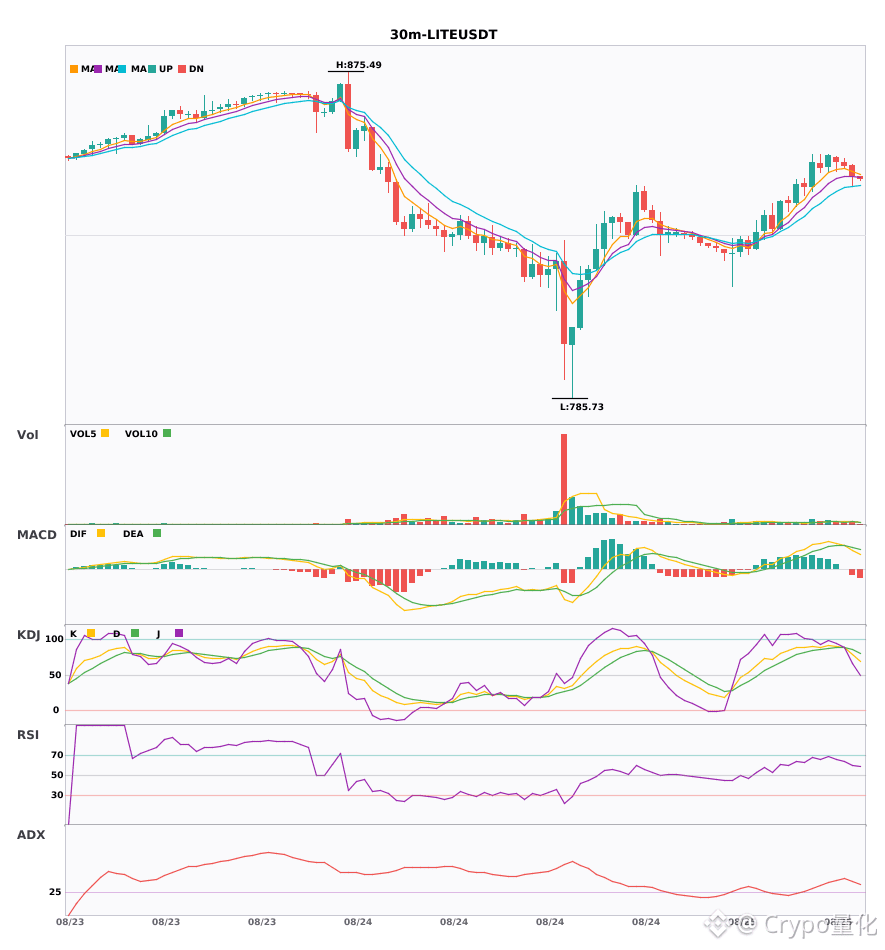Click the yellow K legend swatch

91,633
